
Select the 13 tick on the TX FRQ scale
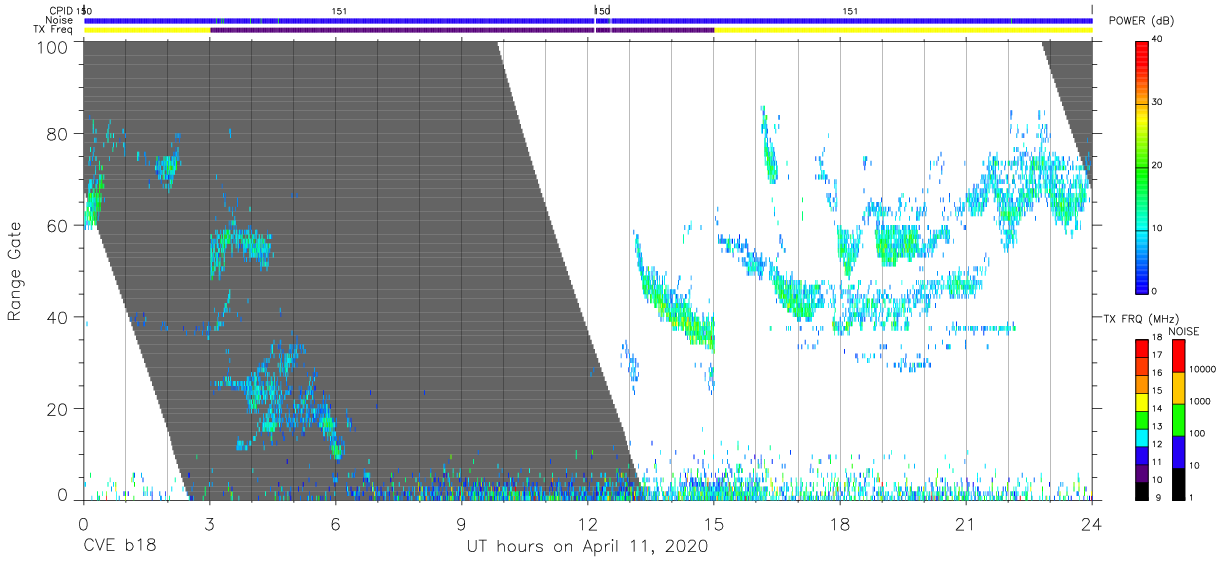pos(1157,426)
